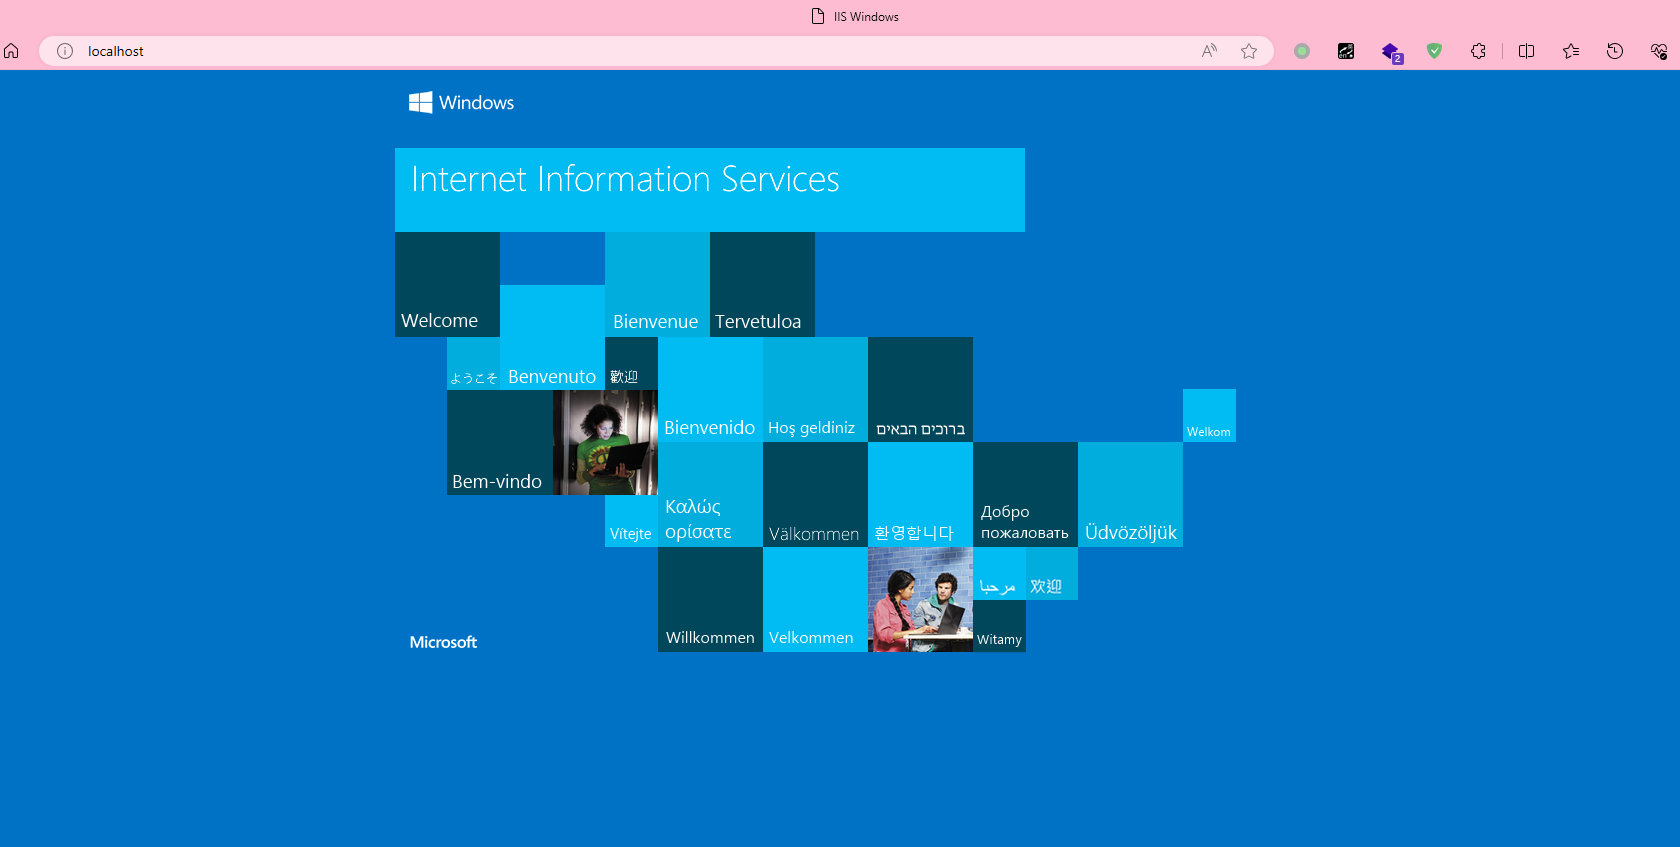Click the localhost address bar
Image resolution: width=1680 pixels, height=847 pixels.
(x=600, y=51)
